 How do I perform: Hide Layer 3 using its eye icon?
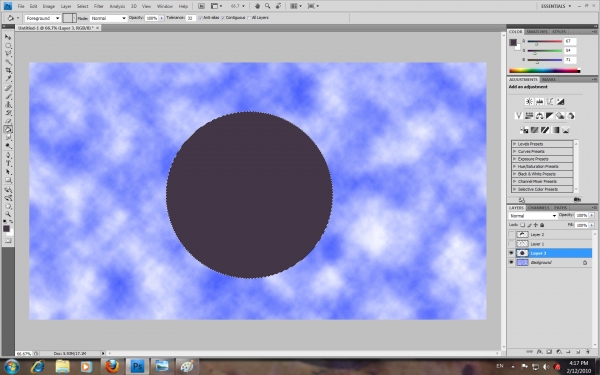[511, 253]
